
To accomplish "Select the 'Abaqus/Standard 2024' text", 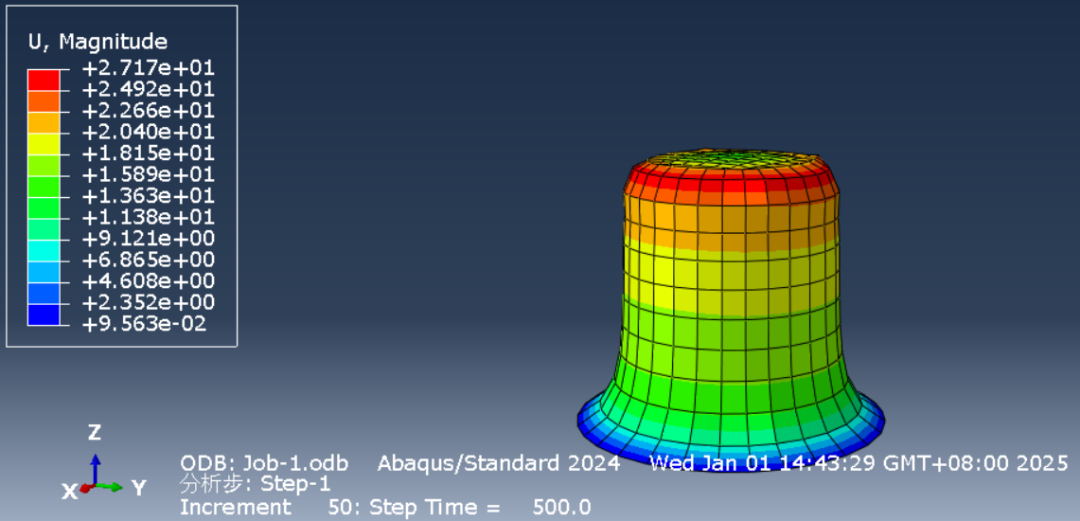I will pyautogui.click(x=498, y=463).
